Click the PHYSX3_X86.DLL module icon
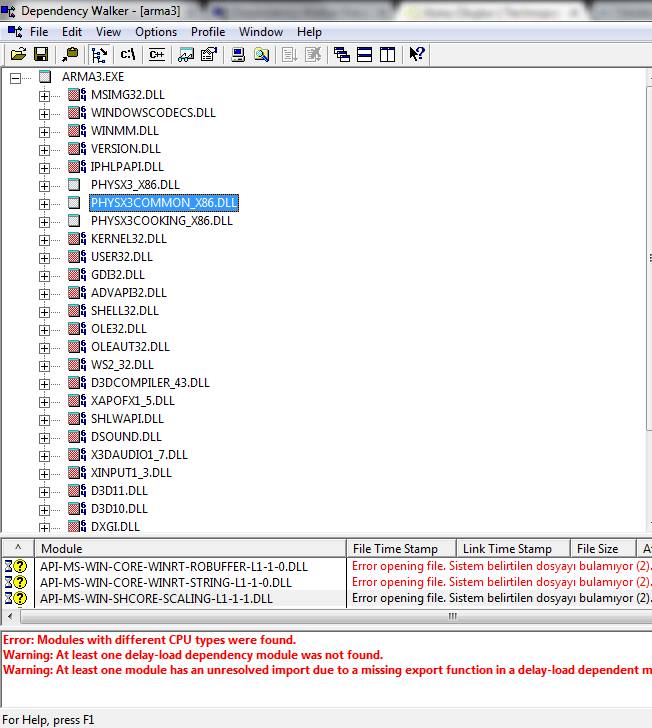This screenshot has width=652, height=728. pyautogui.click(x=74, y=185)
